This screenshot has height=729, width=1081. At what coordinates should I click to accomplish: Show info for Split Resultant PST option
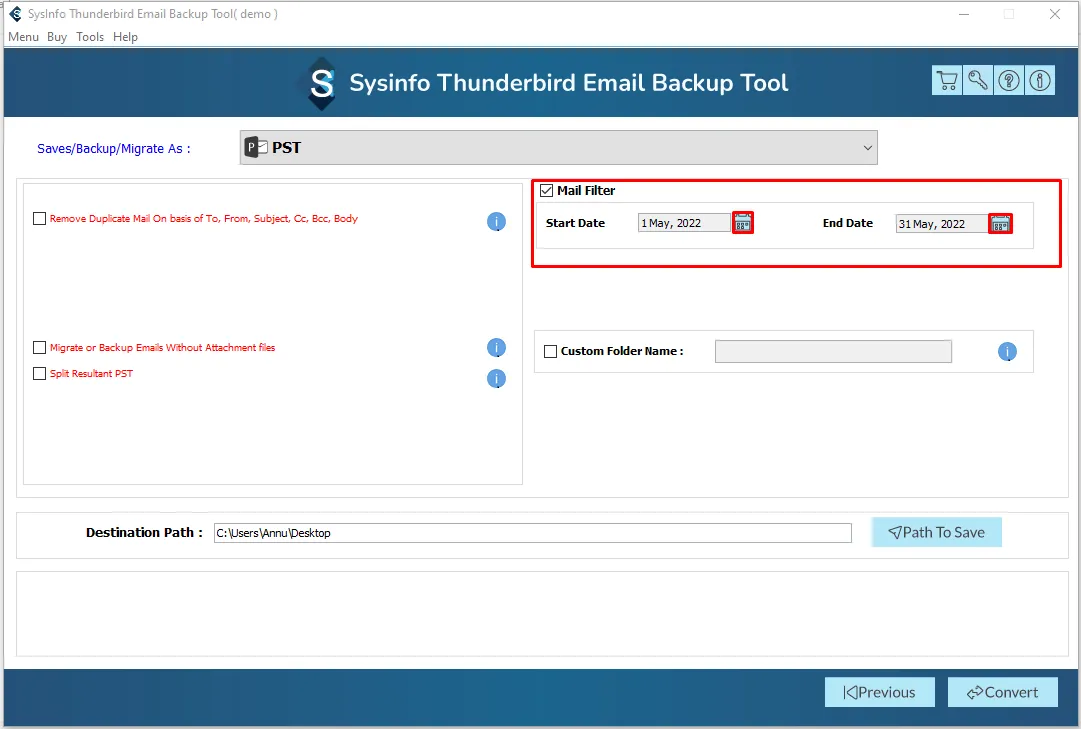[x=496, y=379]
